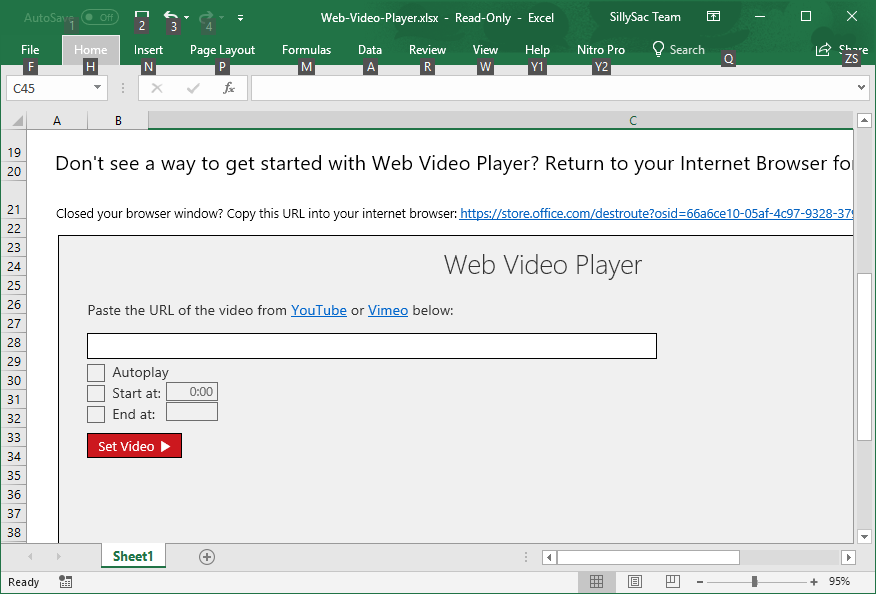Image resolution: width=876 pixels, height=594 pixels.
Task: Select the Data tab
Action: [370, 50]
